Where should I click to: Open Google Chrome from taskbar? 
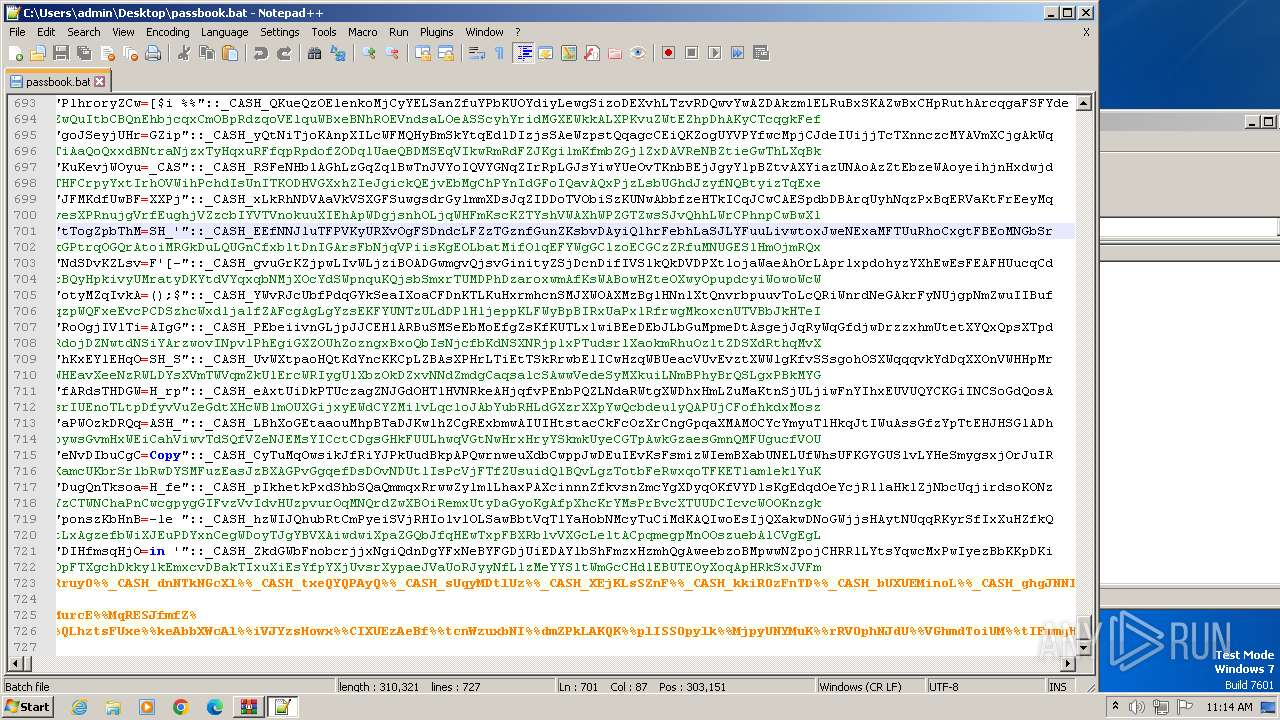[180, 707]
